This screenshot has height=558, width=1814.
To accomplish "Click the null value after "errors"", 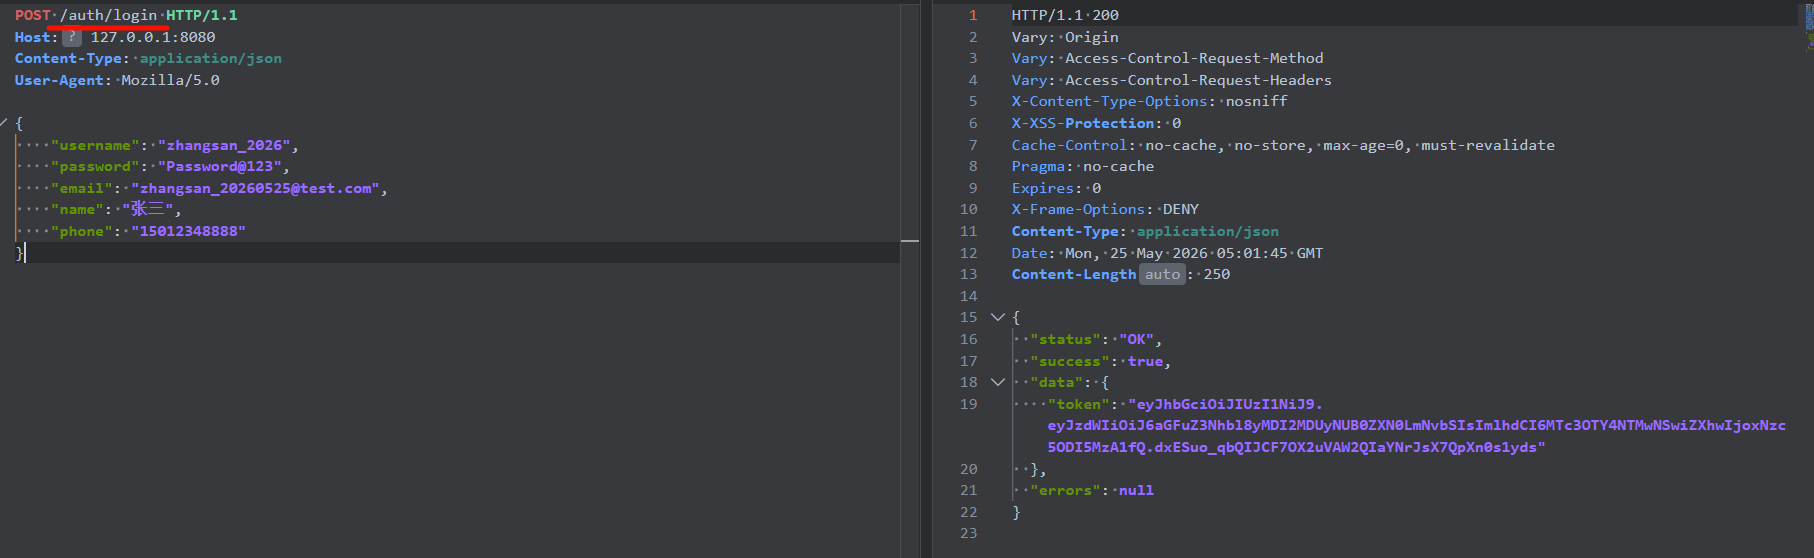I will 1136,490.
